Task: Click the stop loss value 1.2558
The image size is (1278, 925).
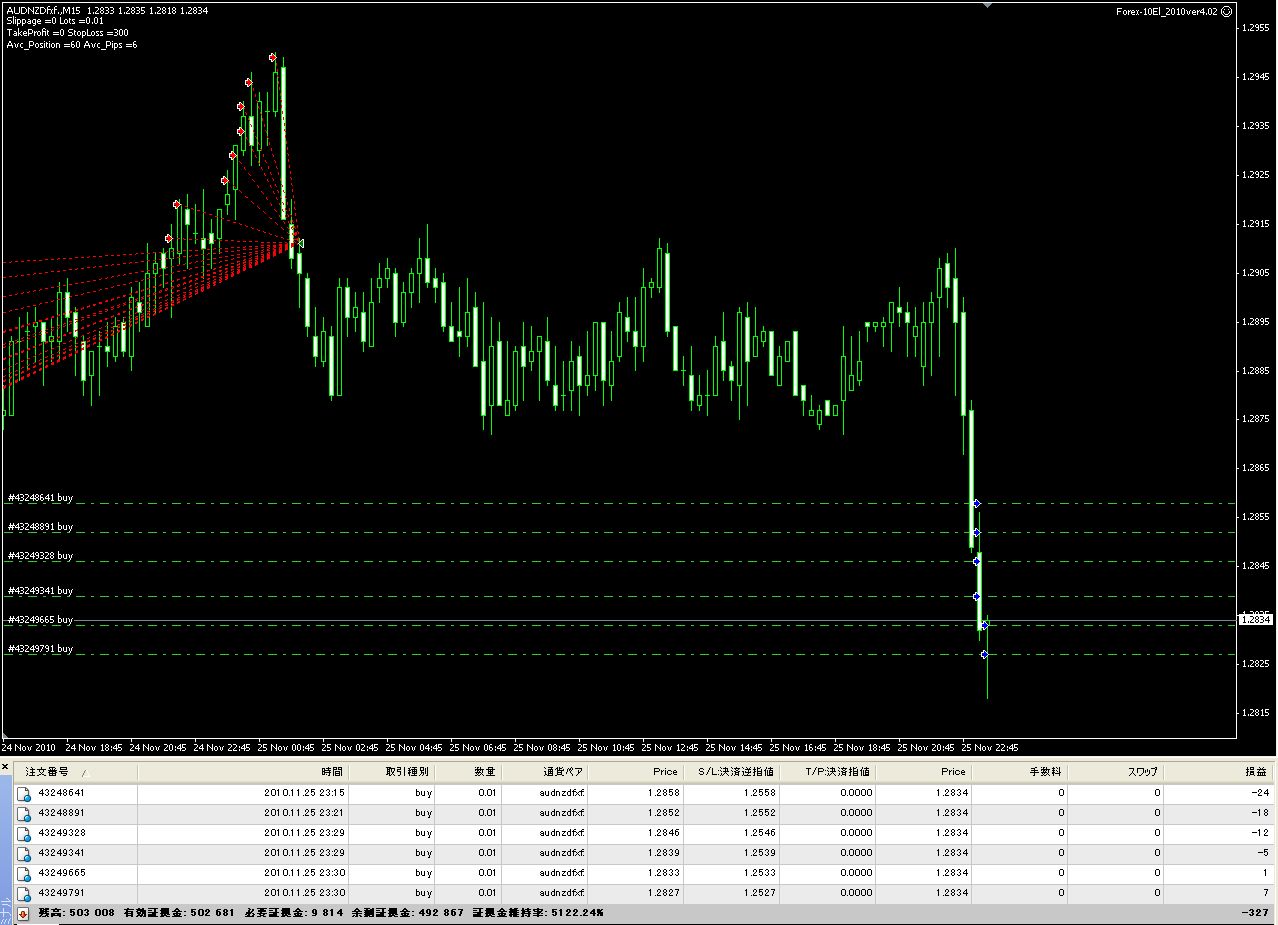Action: tap(760, 793)
